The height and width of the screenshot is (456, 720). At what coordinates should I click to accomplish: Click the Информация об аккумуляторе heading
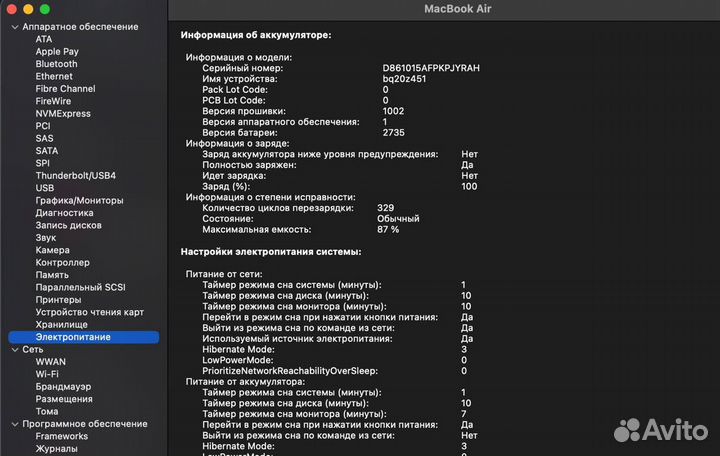(256, 35)
